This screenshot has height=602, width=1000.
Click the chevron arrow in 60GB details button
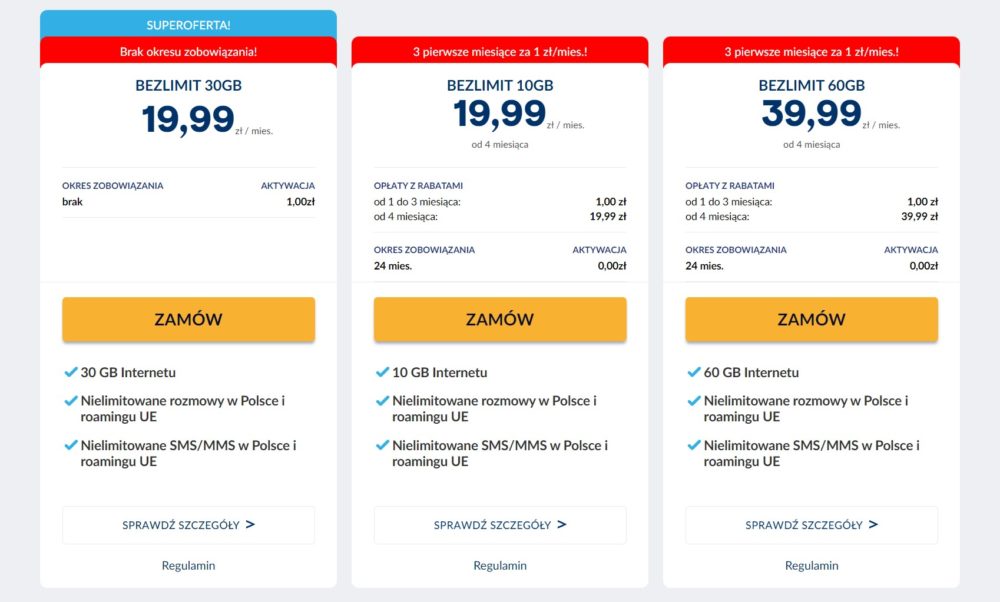pyautogui.click(x=873, y=524)
